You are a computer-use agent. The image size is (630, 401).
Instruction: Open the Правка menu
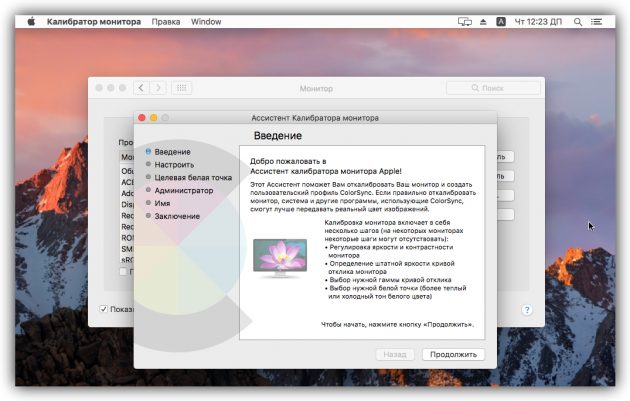(x=166, y=22)
